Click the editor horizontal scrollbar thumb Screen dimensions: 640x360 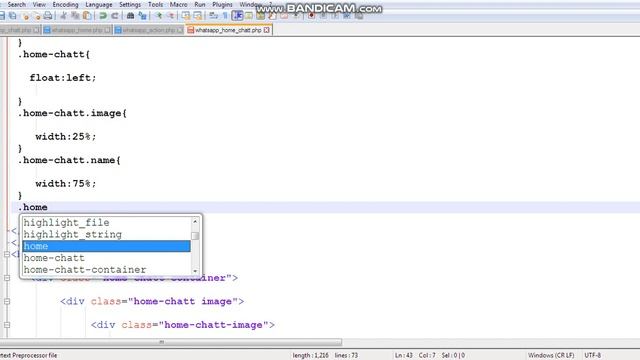click(171, 342)
